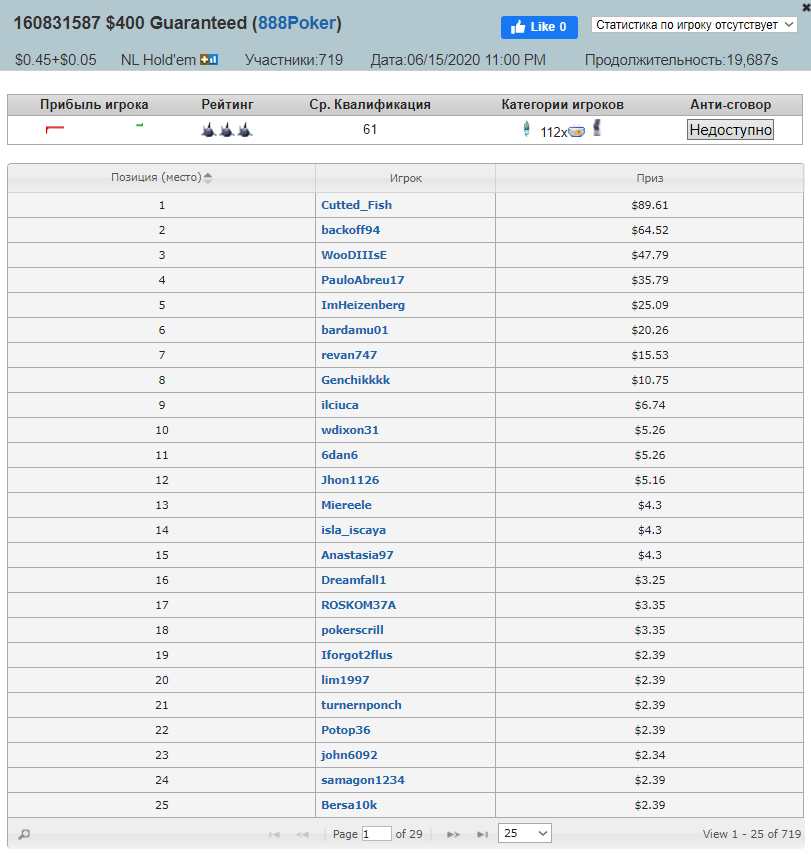Viewport: 811px width, 856px height.
Task: Open the 888Poker link in title
Action: click(x=296, y=23)
